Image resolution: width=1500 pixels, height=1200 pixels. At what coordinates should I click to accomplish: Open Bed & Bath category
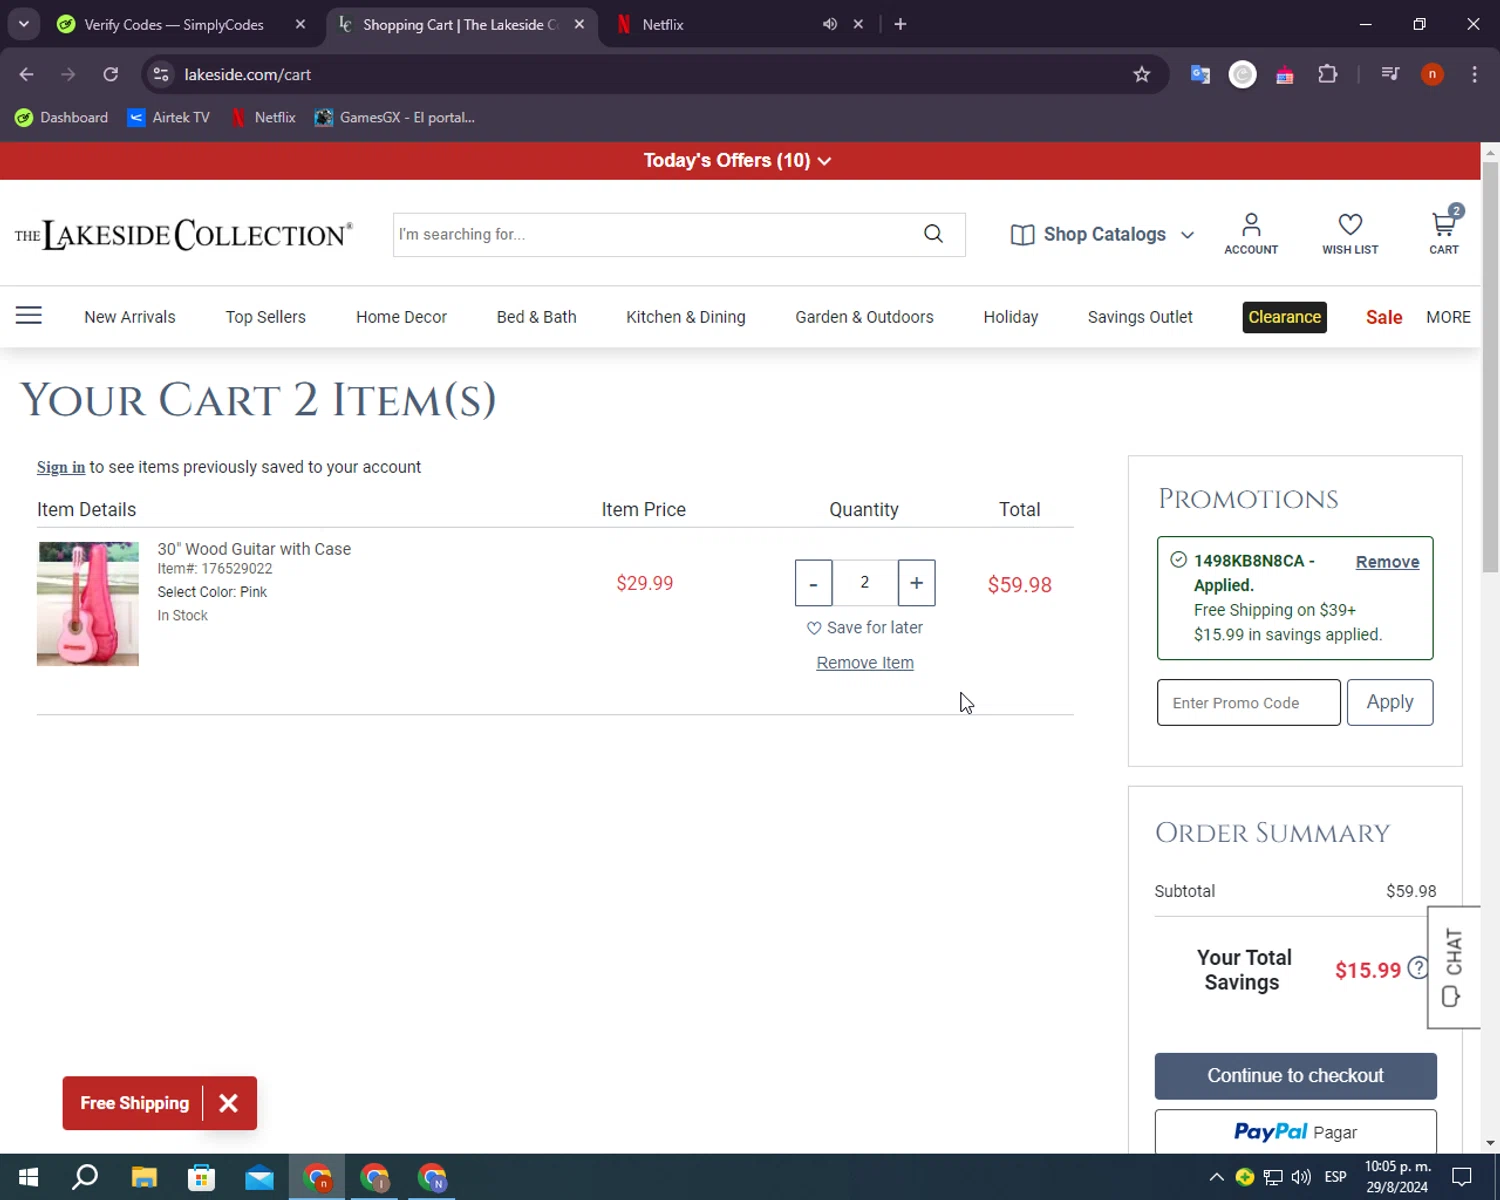point(536,317)
